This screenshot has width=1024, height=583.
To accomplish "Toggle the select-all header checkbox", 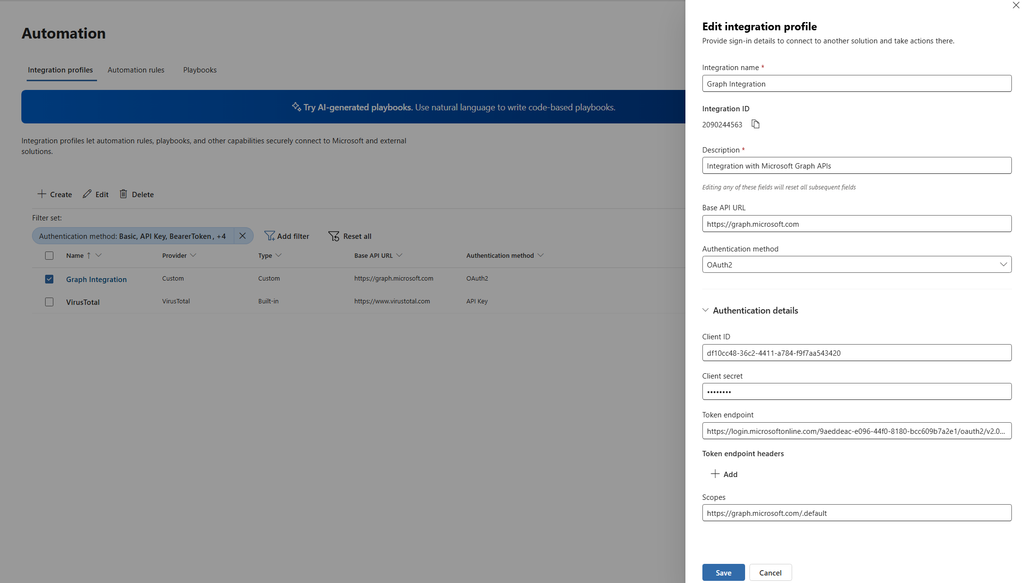I will click(49, 255).
